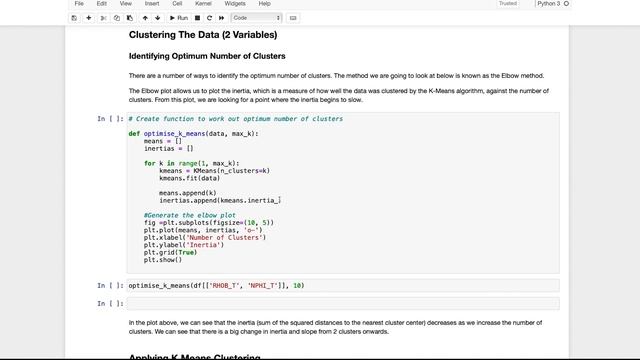Cut selected cells with scissors icon
Viewport: 640px width, 360px height.
pos(103,18)
